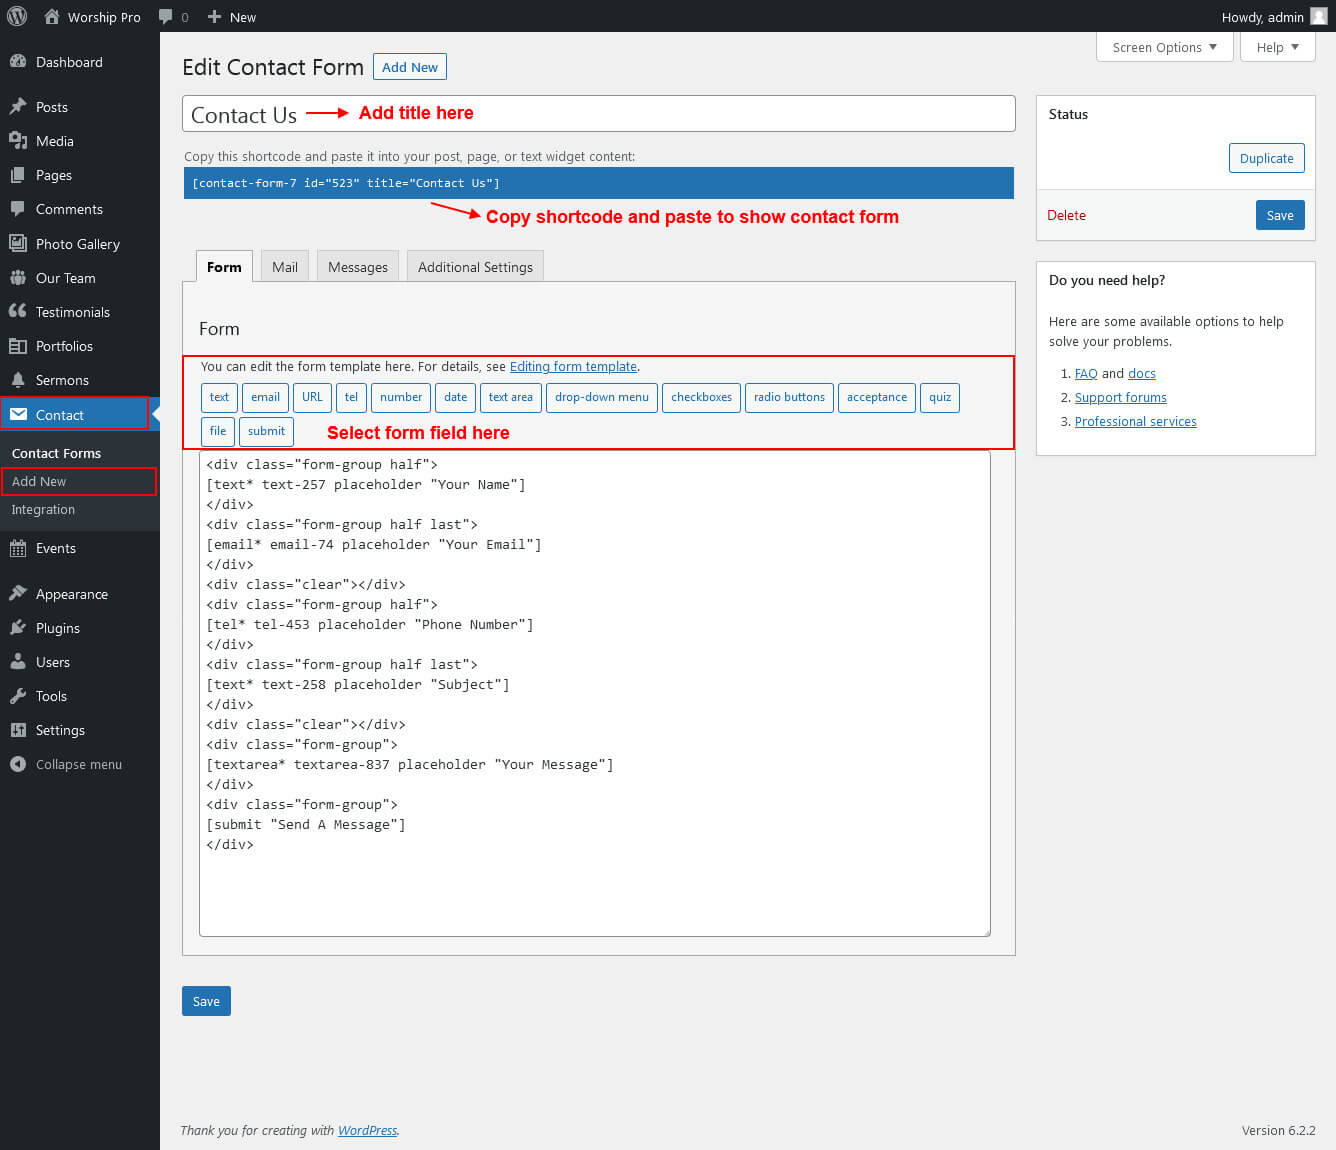Image resolution: width=1336 pixels, height=1150 pixels.
Task: Click the Tools wrench icon
Action: tap(18, 696)
